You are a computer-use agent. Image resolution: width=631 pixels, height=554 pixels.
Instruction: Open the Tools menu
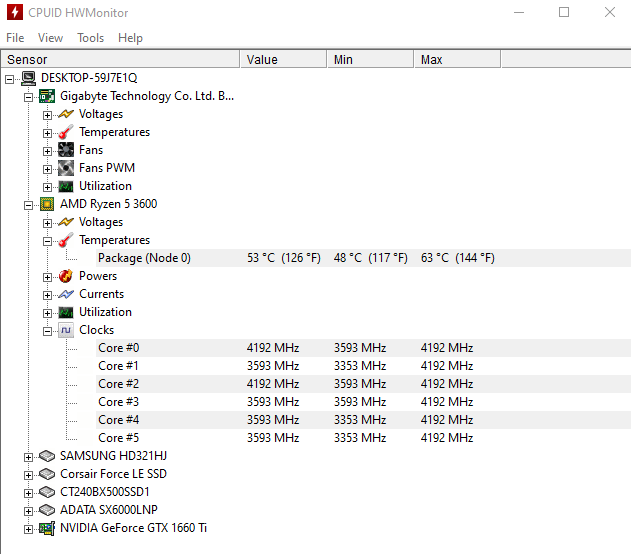tap(91, 38)
